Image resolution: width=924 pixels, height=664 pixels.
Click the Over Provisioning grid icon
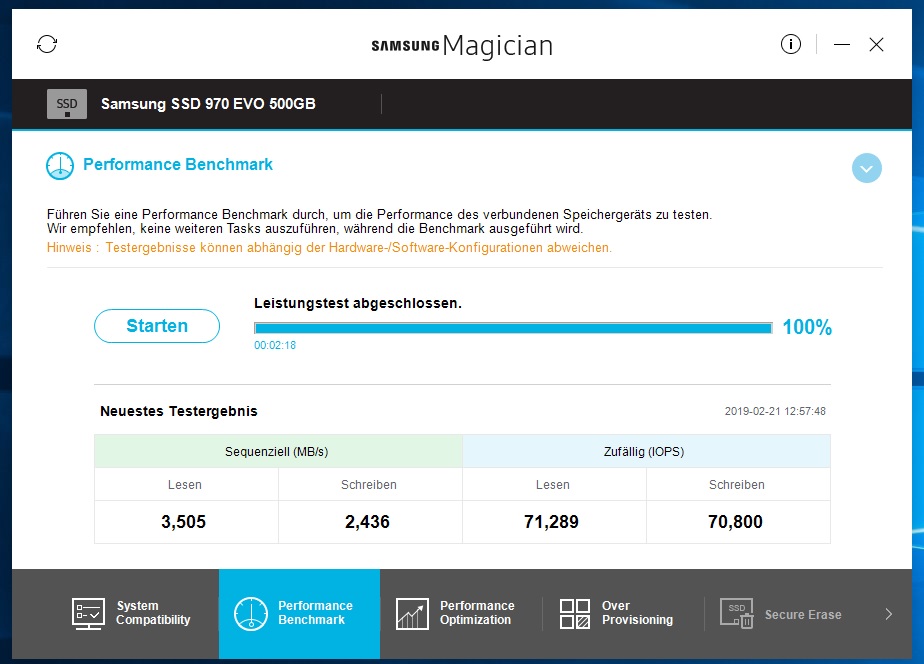(575, 614)
